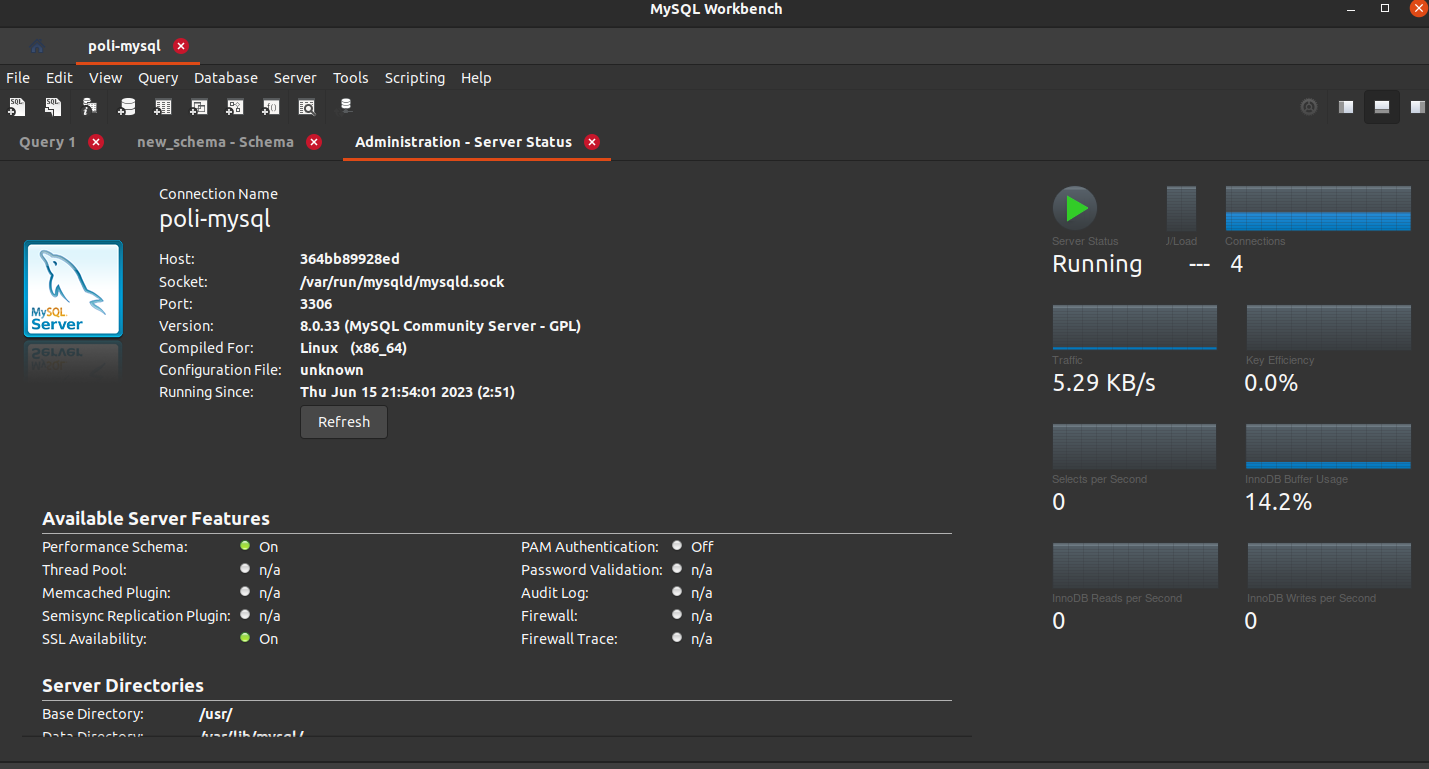
Task: Switch to the Query 1 tab
Action: [47, 142]
